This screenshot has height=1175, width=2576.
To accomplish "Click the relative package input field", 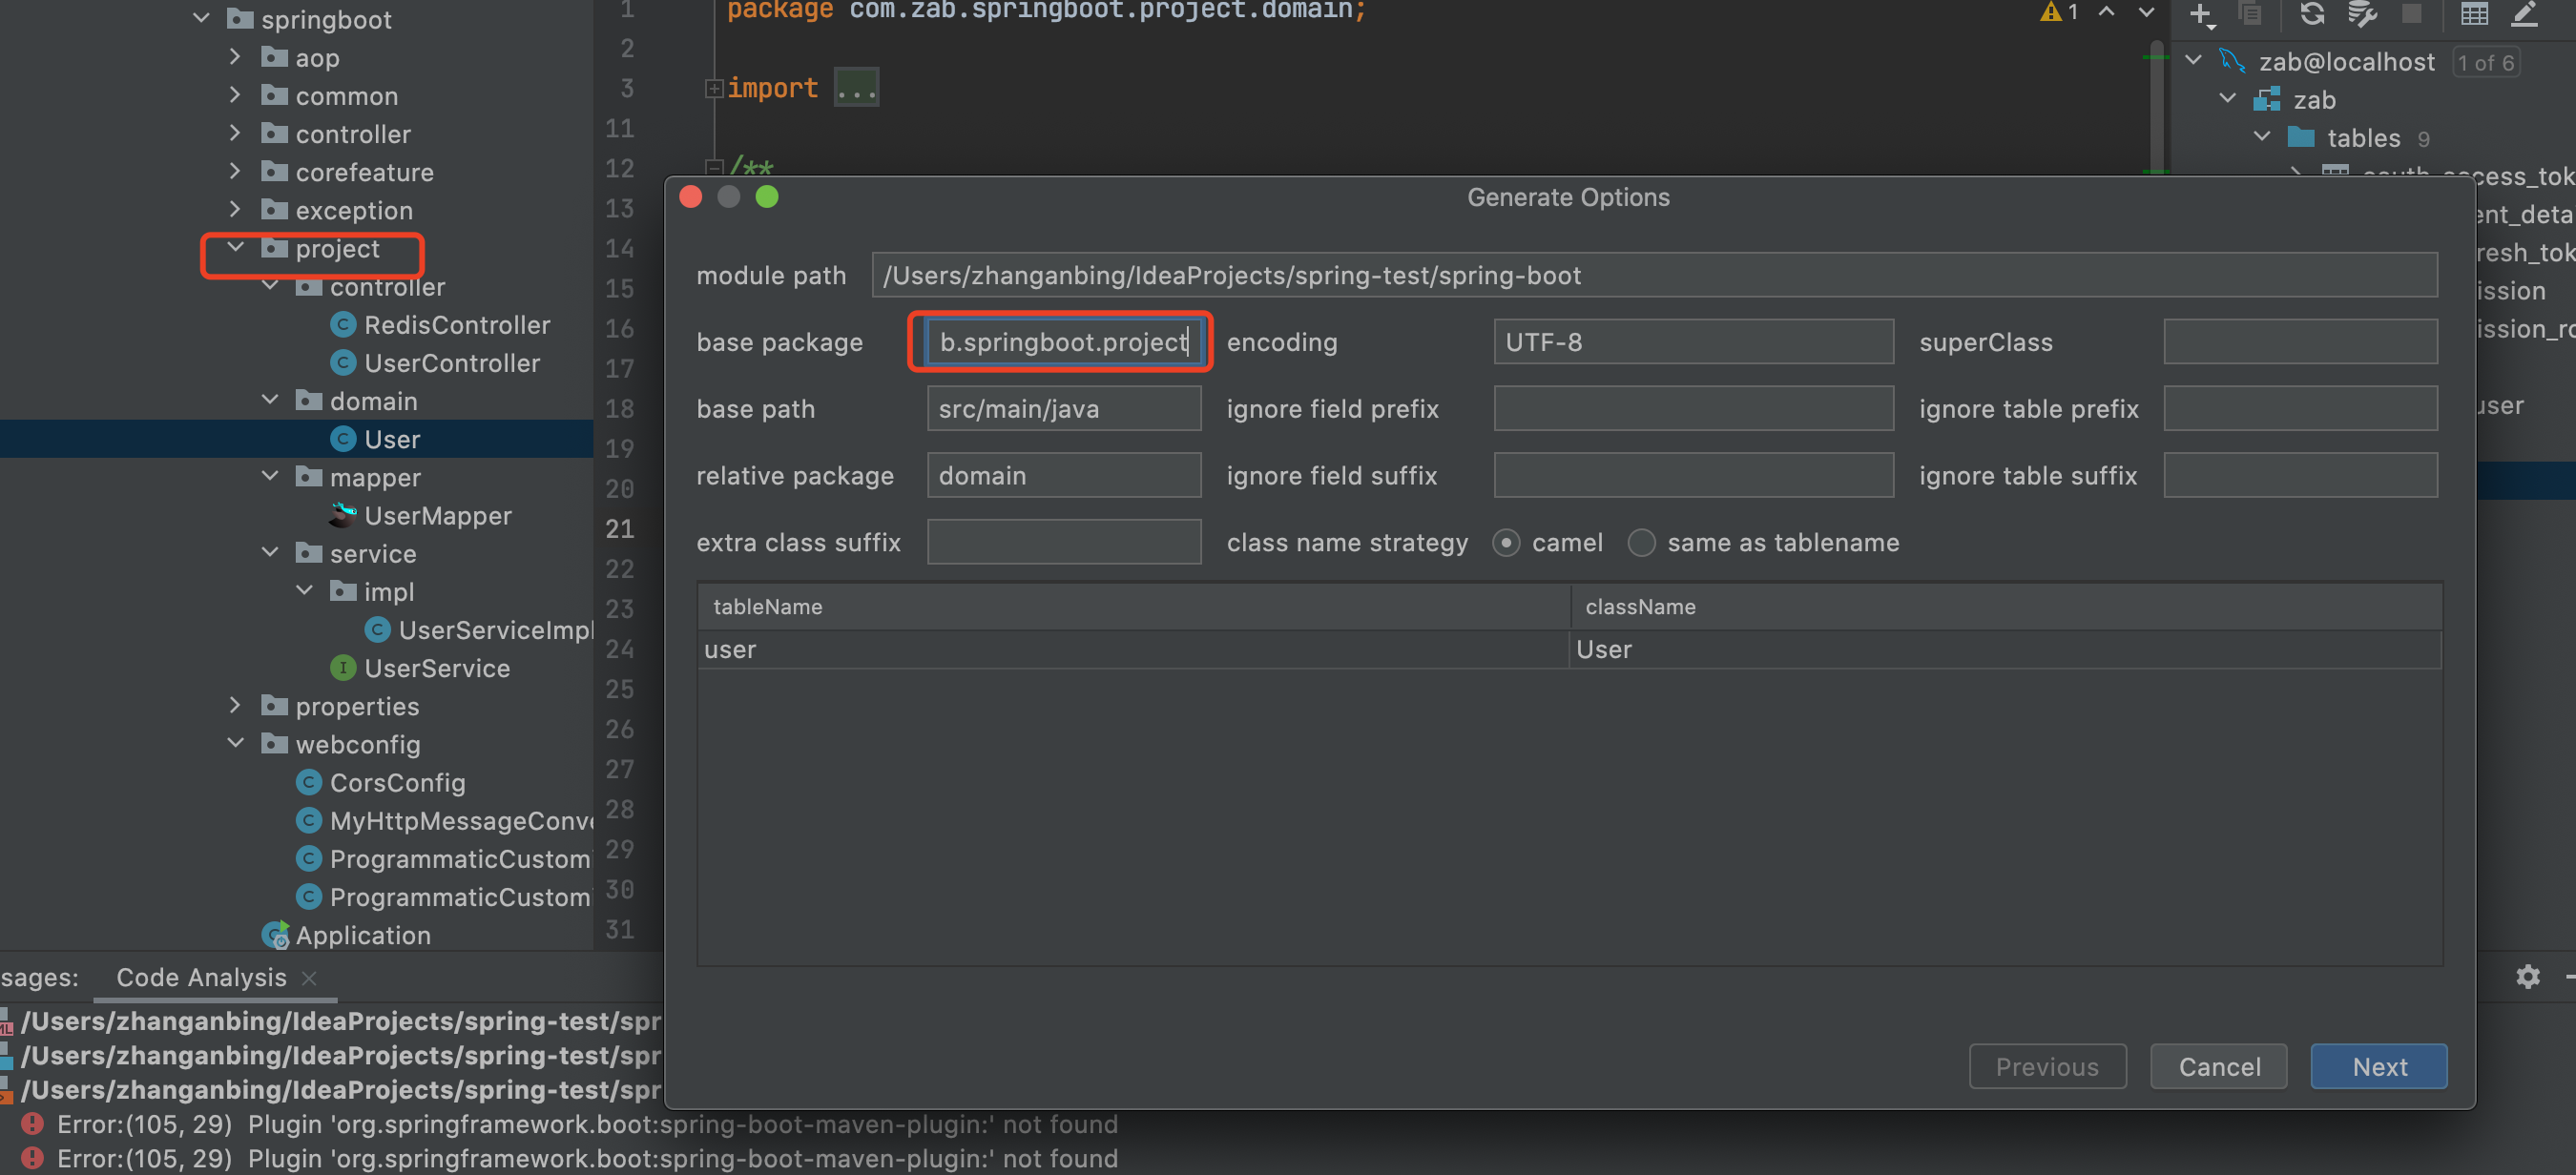I will 1063,476.
